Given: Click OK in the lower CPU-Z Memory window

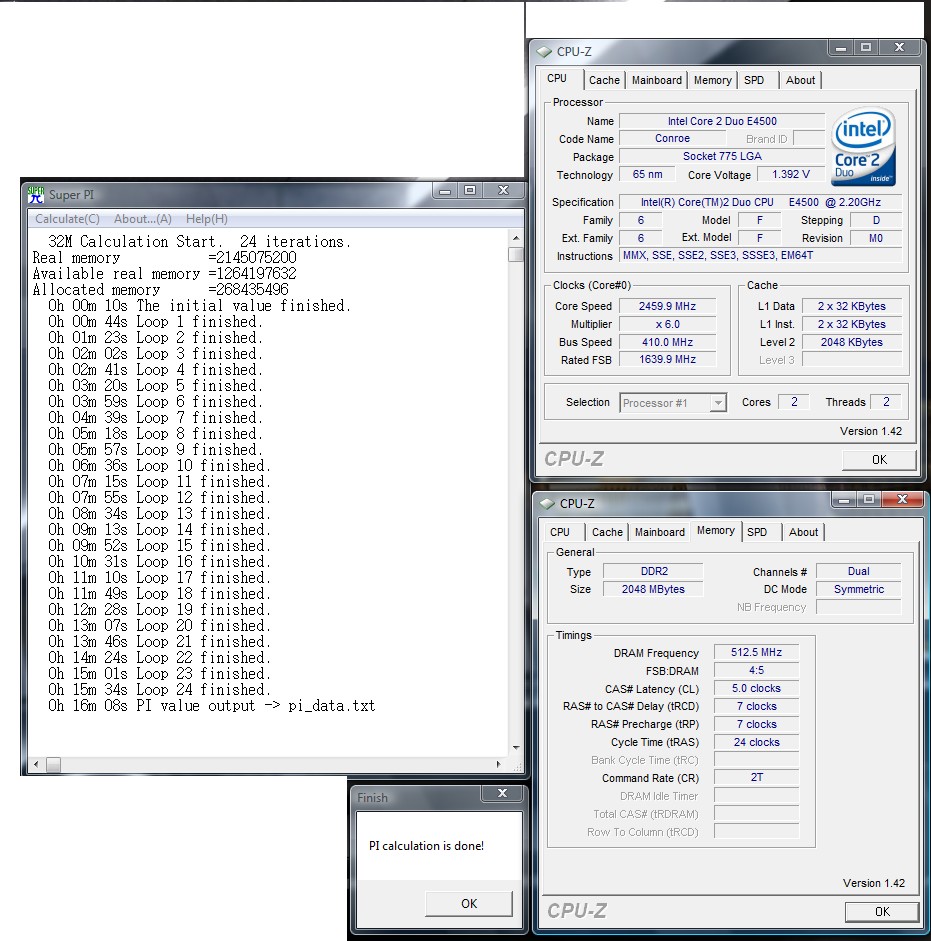Looking at the screenshot, I should (x=882, y=912).
